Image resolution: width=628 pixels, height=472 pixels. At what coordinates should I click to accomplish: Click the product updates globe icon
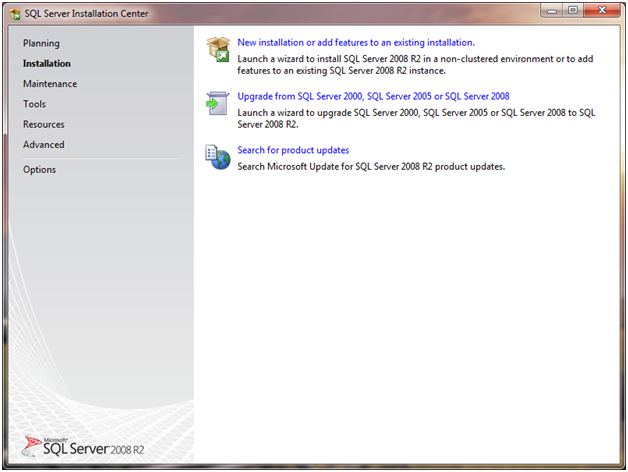coord(217,157)
